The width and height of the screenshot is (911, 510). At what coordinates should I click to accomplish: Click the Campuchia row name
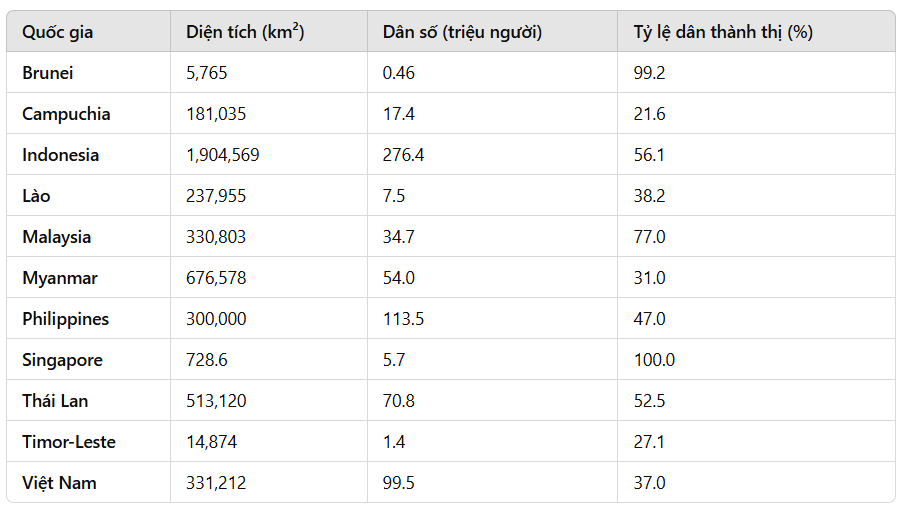(66, 114)
